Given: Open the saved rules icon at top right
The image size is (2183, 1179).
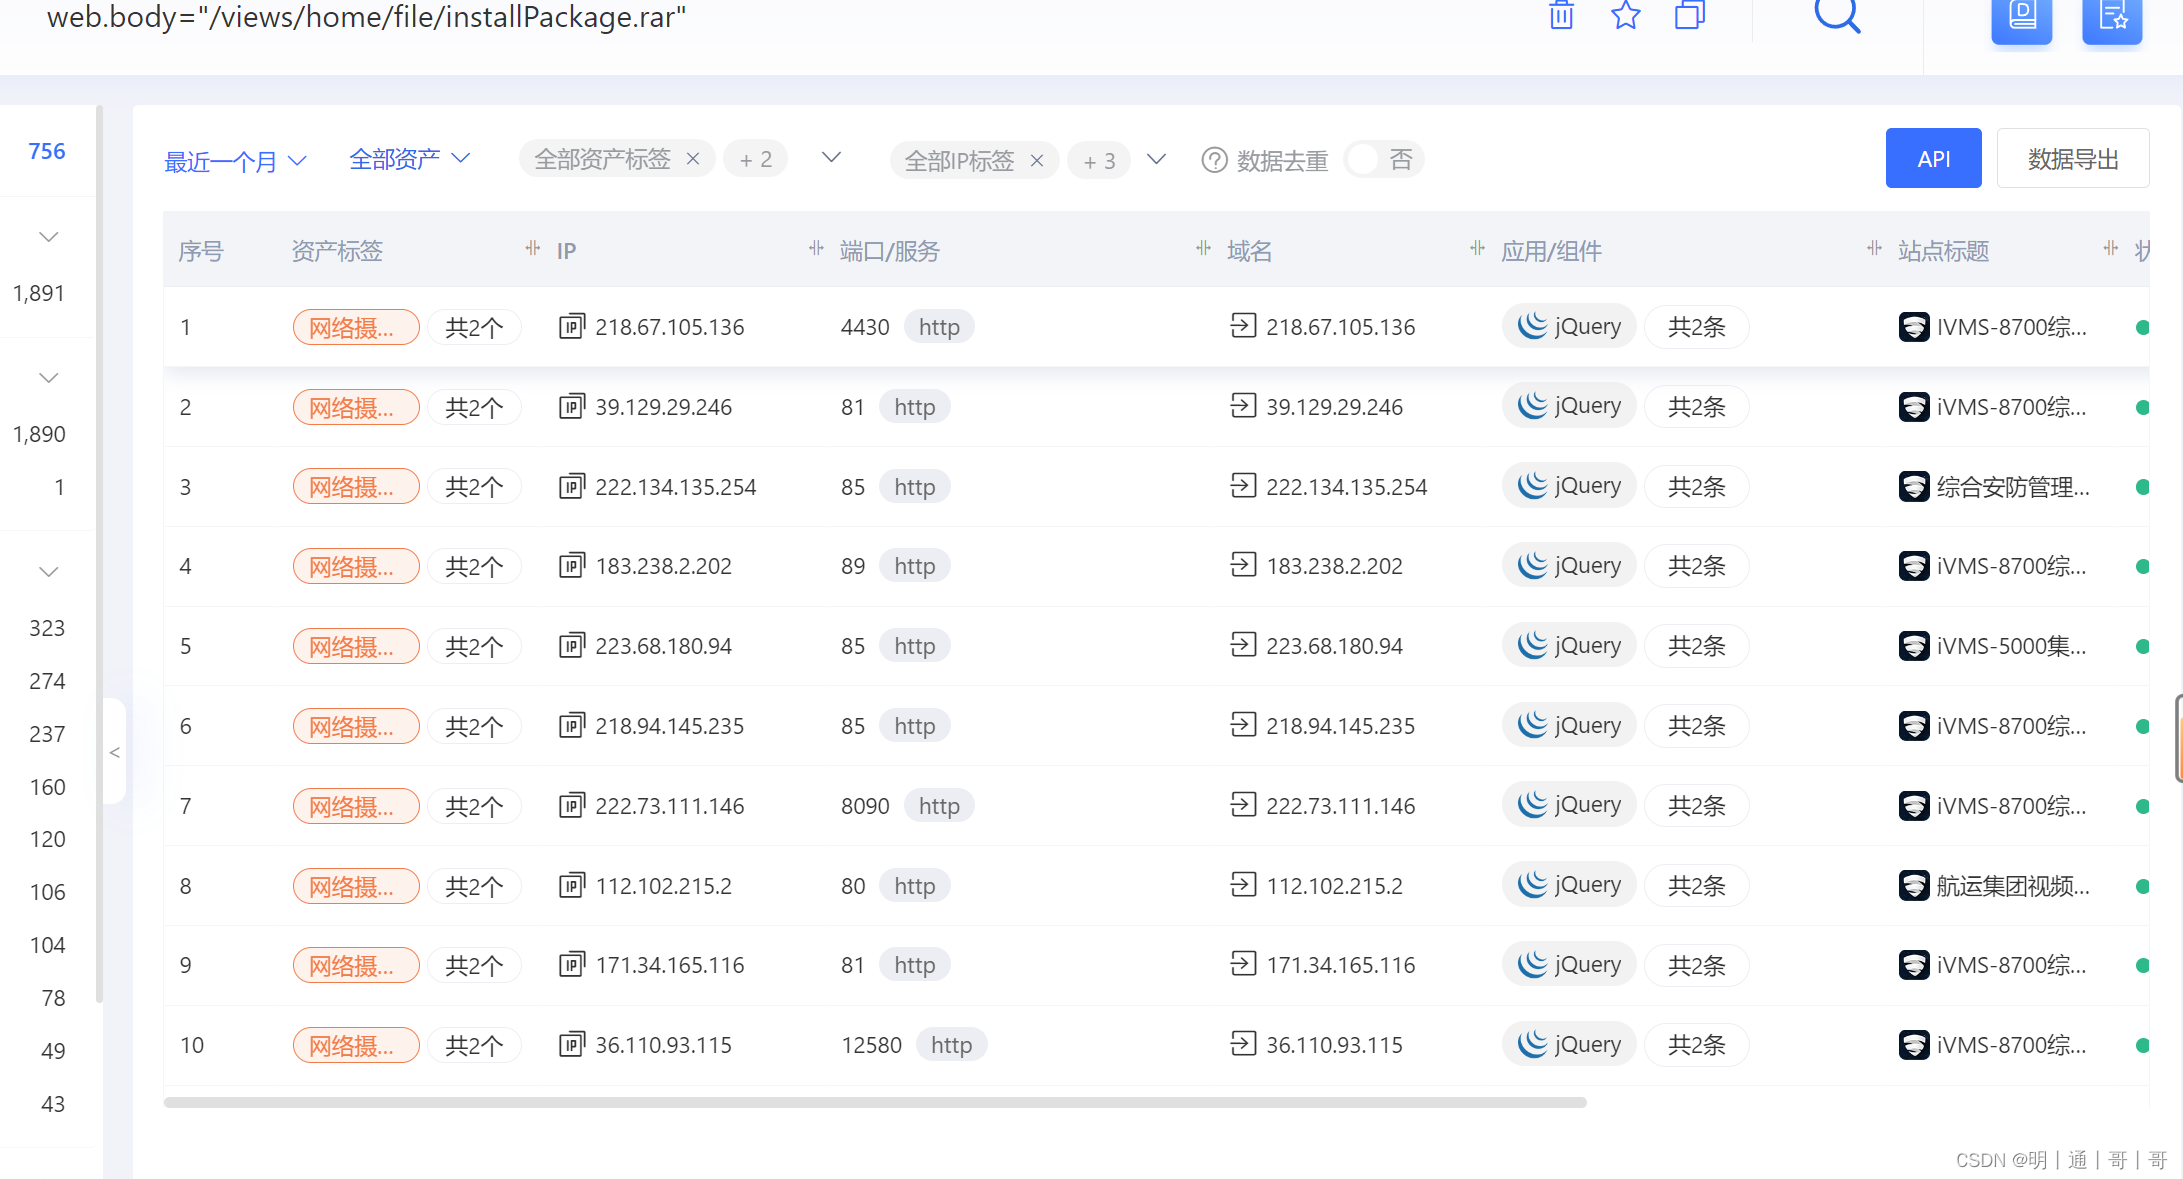Looking at the screenshot, I should (x=2112, y=16).
